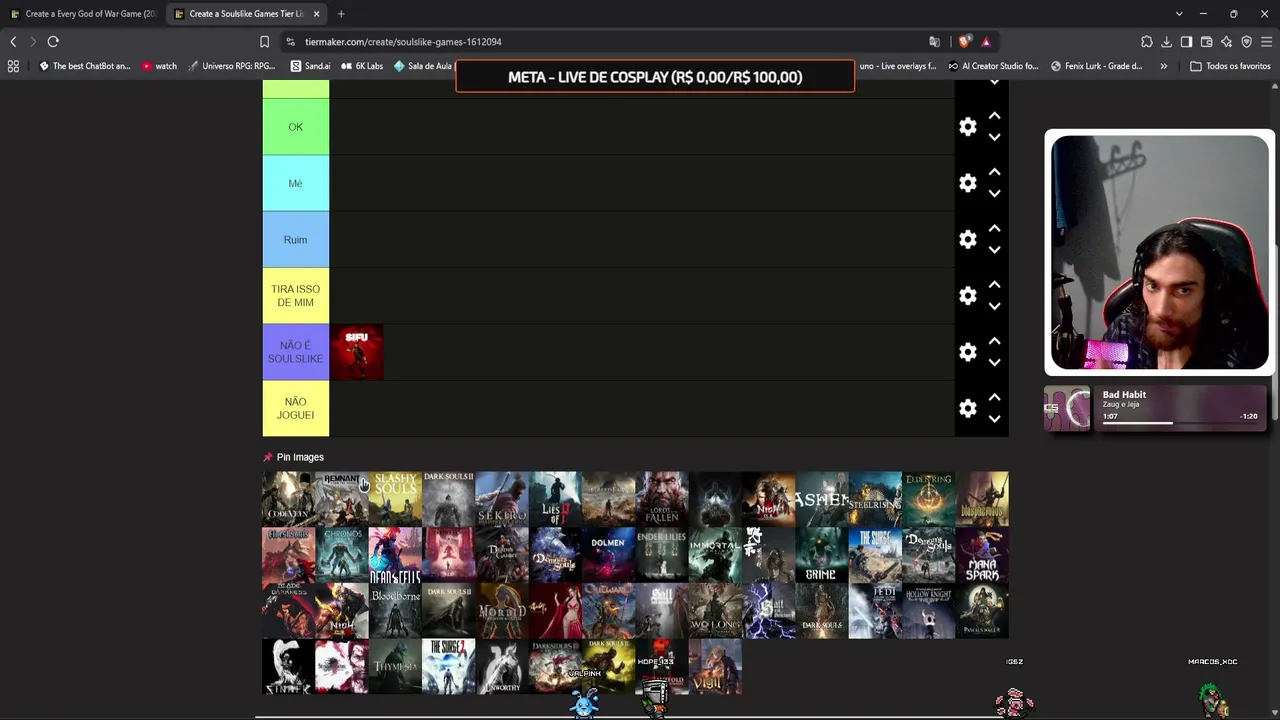Open the Brave Rewards triangle icon
Image resolution: width=1280 pixels, height=720 pixels.
pyautogui.click(x=986, y=42)
